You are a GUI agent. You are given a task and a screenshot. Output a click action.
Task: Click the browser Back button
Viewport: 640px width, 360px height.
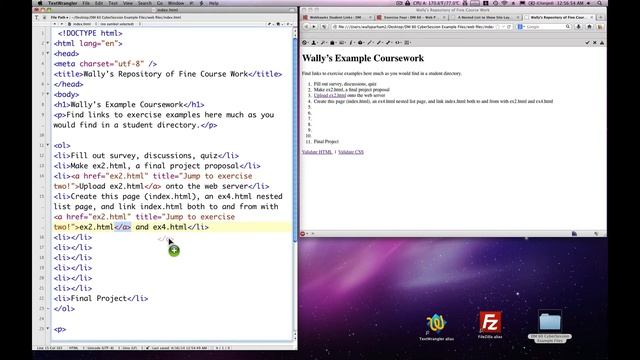pyautogui.click(x=306, y=27)
